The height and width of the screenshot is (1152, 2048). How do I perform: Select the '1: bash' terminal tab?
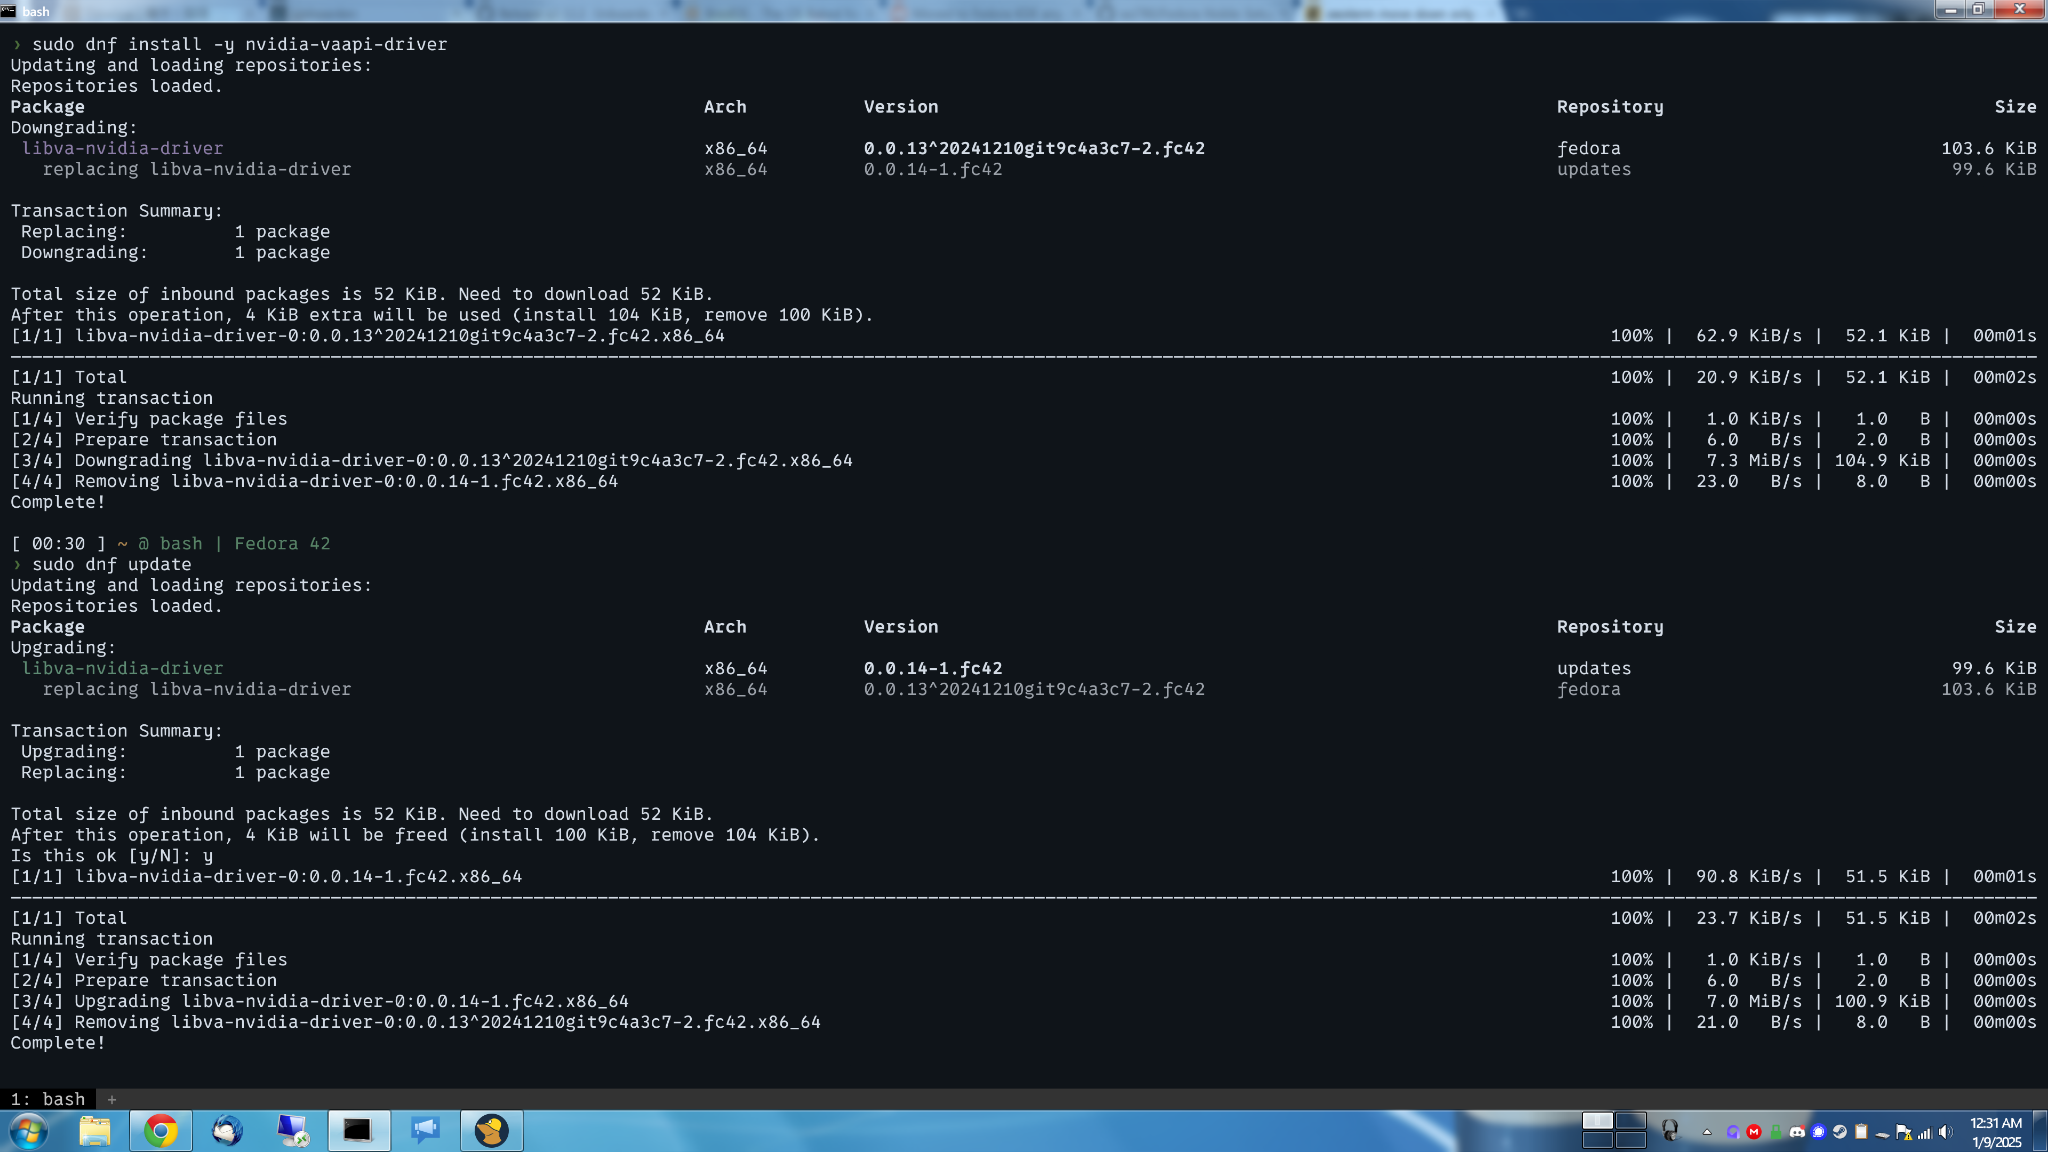[48, 1099]
